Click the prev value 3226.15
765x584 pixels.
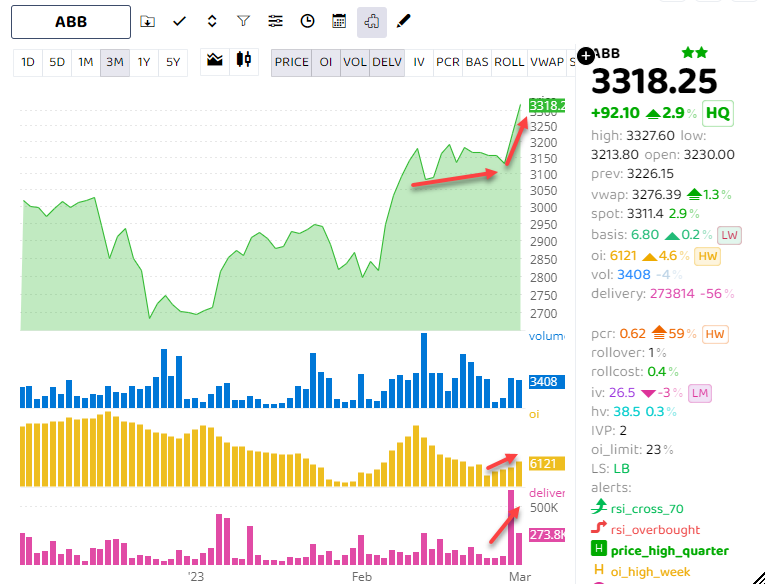point(650,174)
